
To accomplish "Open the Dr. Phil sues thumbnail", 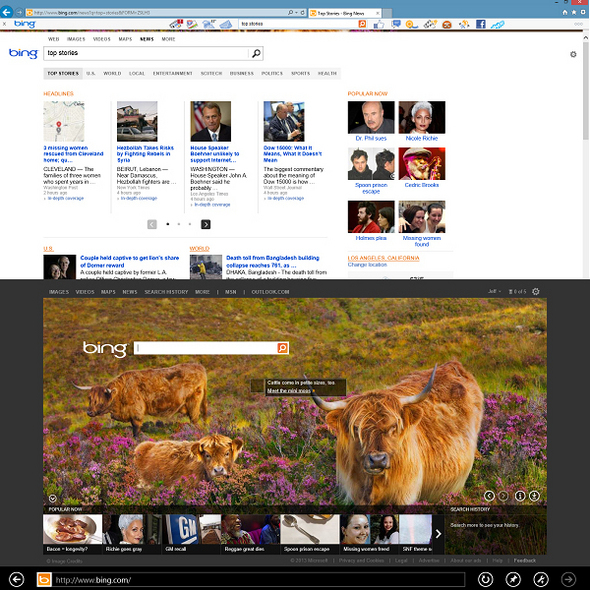I will (371, 117).
